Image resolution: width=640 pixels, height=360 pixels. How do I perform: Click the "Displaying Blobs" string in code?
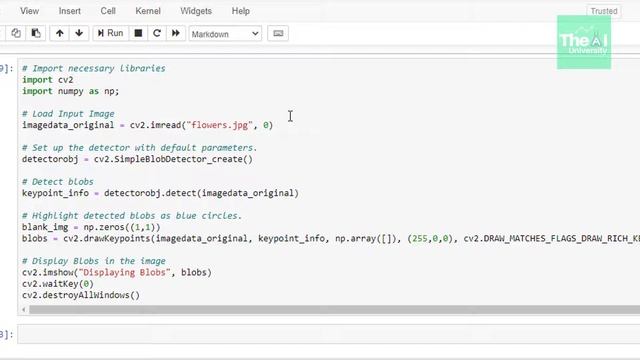point(124,272)
